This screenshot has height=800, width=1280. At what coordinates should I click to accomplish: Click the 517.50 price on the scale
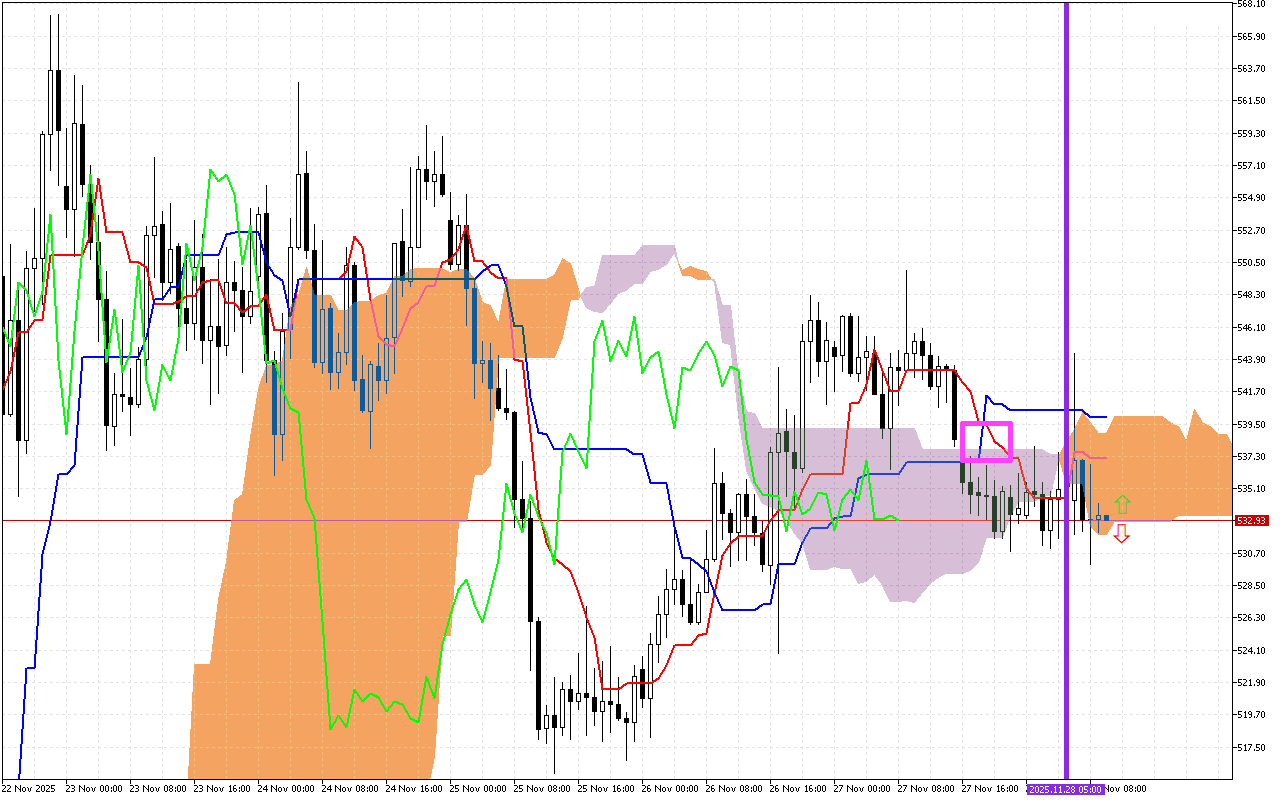click(x=1251, y=747)
